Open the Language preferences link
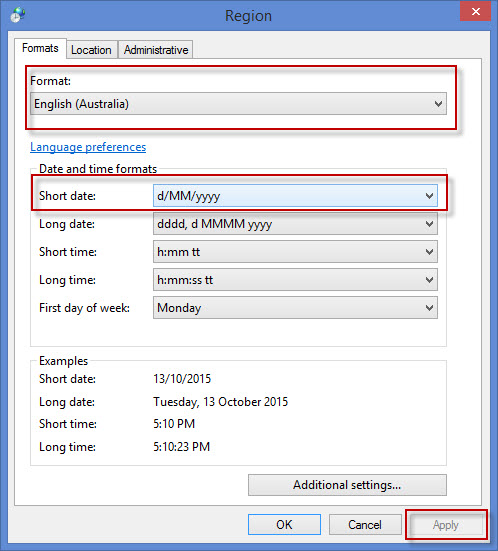Image resolution: width=498 pixels, height=551 pixels. click(88, 147)
